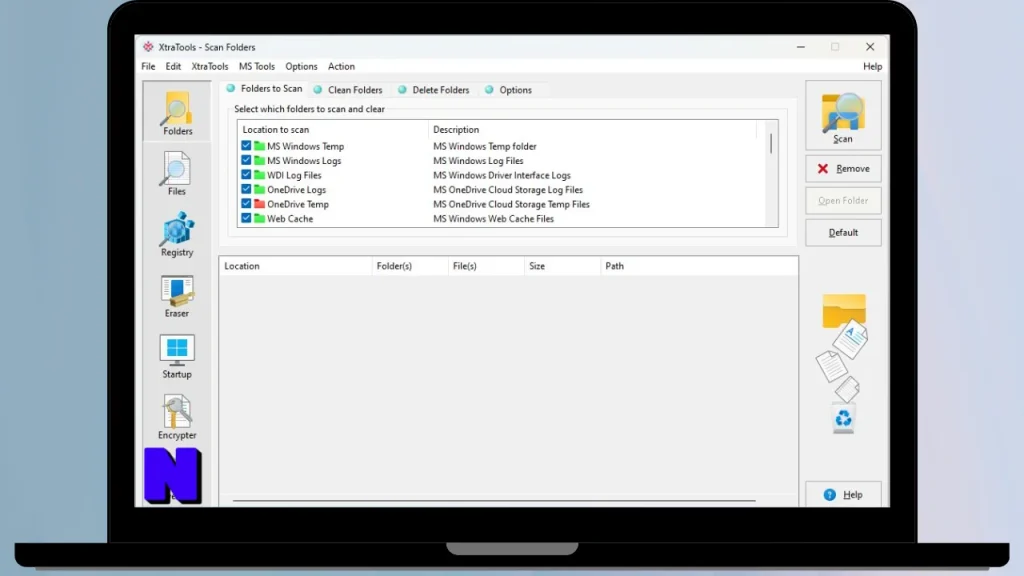Image resolution: width=1024 pixels, height=576 pixels.
Task: Switch to the Folders to Scan tab
Action: 264,89
